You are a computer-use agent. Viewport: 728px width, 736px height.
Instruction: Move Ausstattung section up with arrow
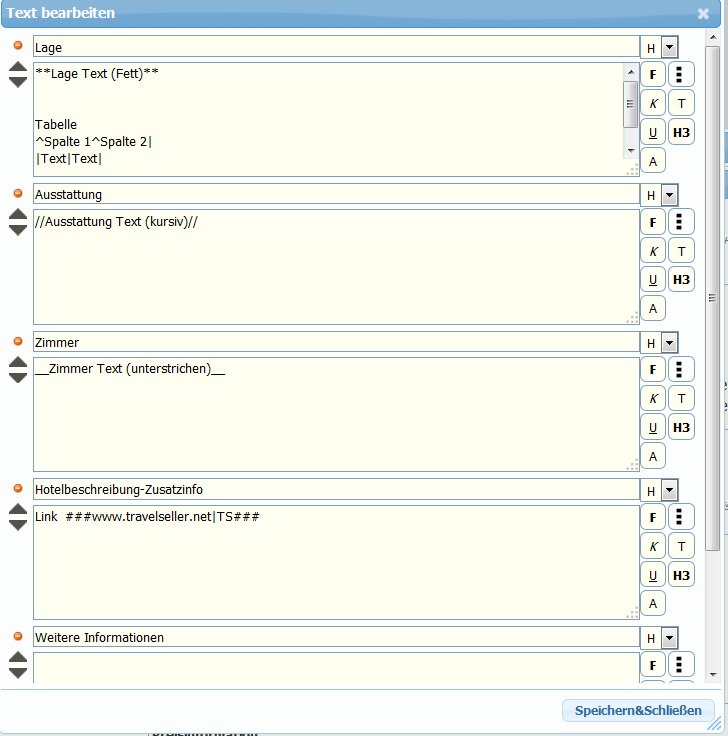pos(18,213)
